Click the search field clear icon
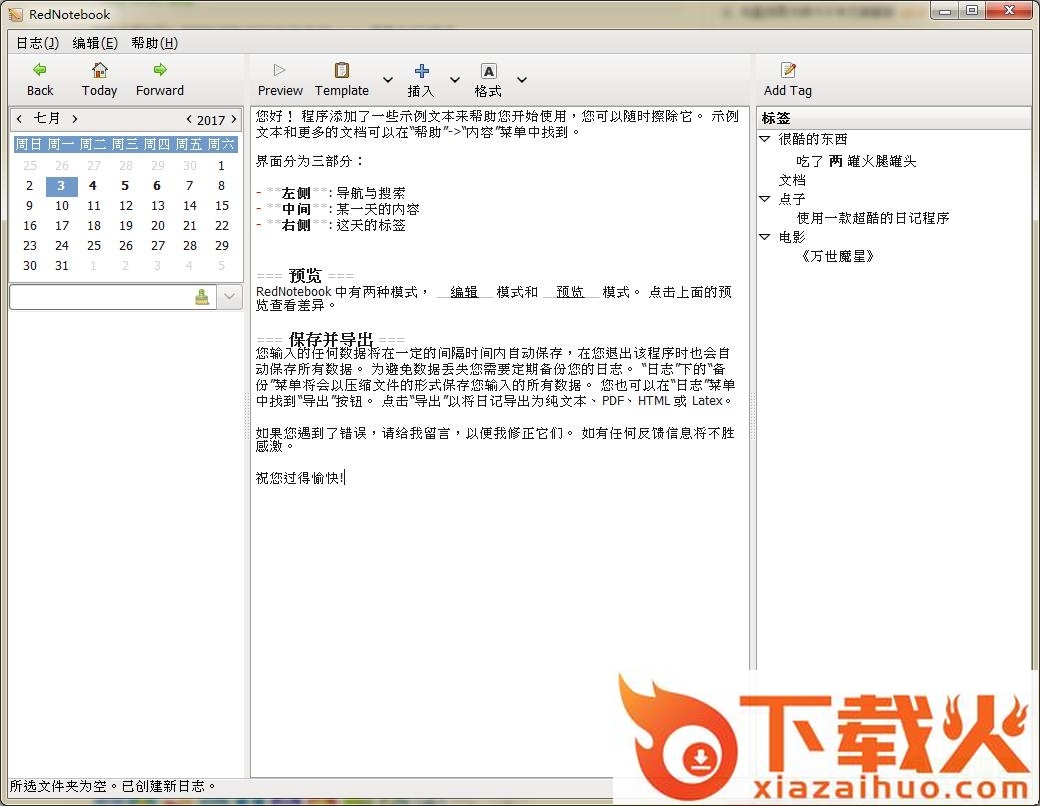1040x806 pixels. (202, 297)
